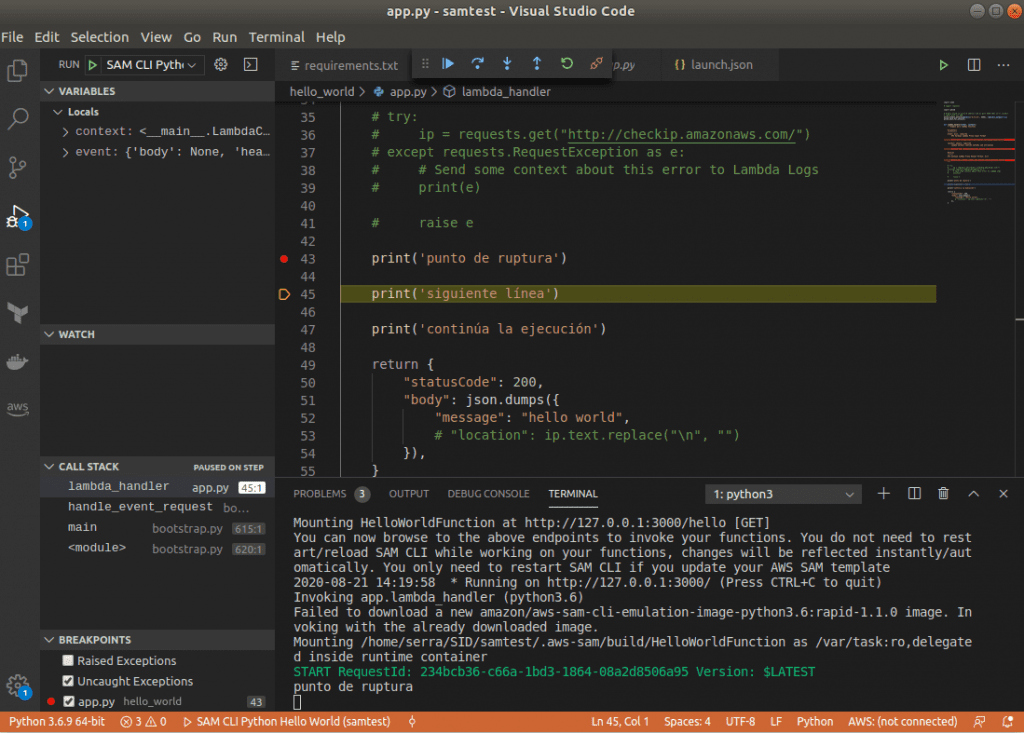
Task: Open the Terraform view in activity bar
Action: 18,313
